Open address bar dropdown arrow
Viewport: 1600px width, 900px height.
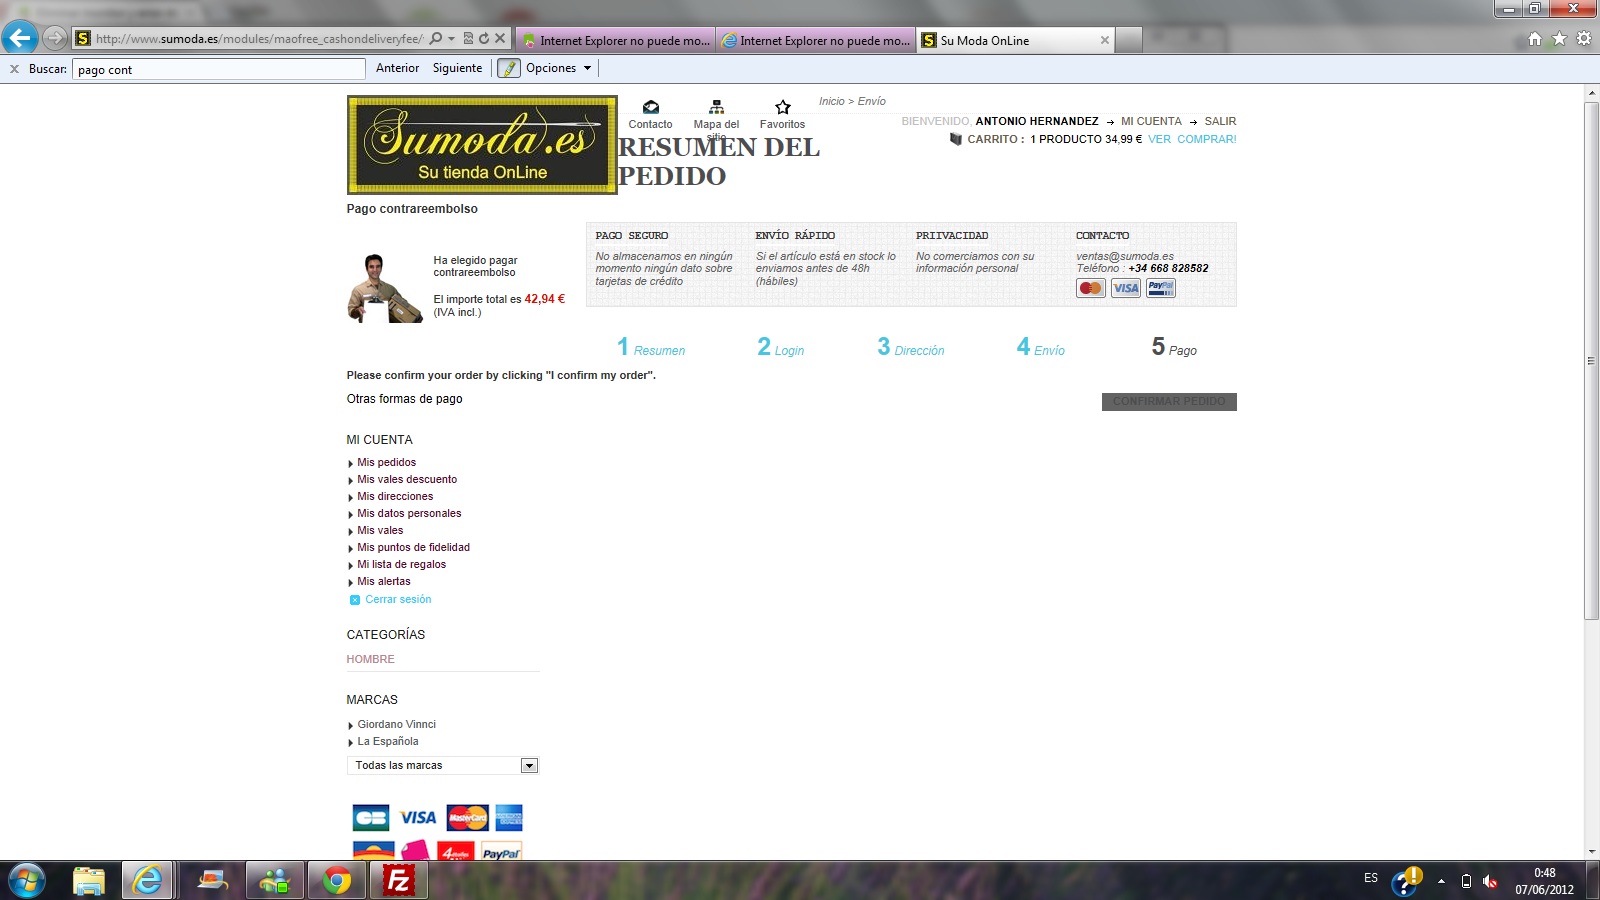coord(451,39)
